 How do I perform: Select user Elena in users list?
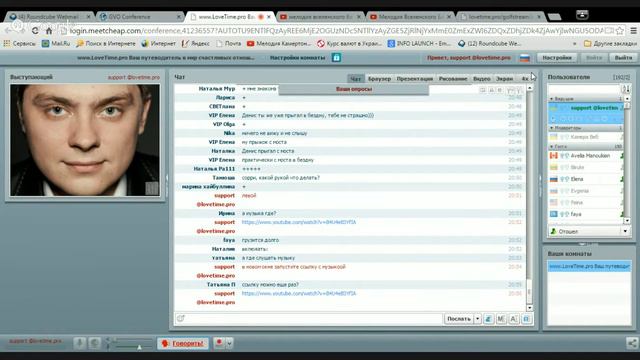click(585, 179)
